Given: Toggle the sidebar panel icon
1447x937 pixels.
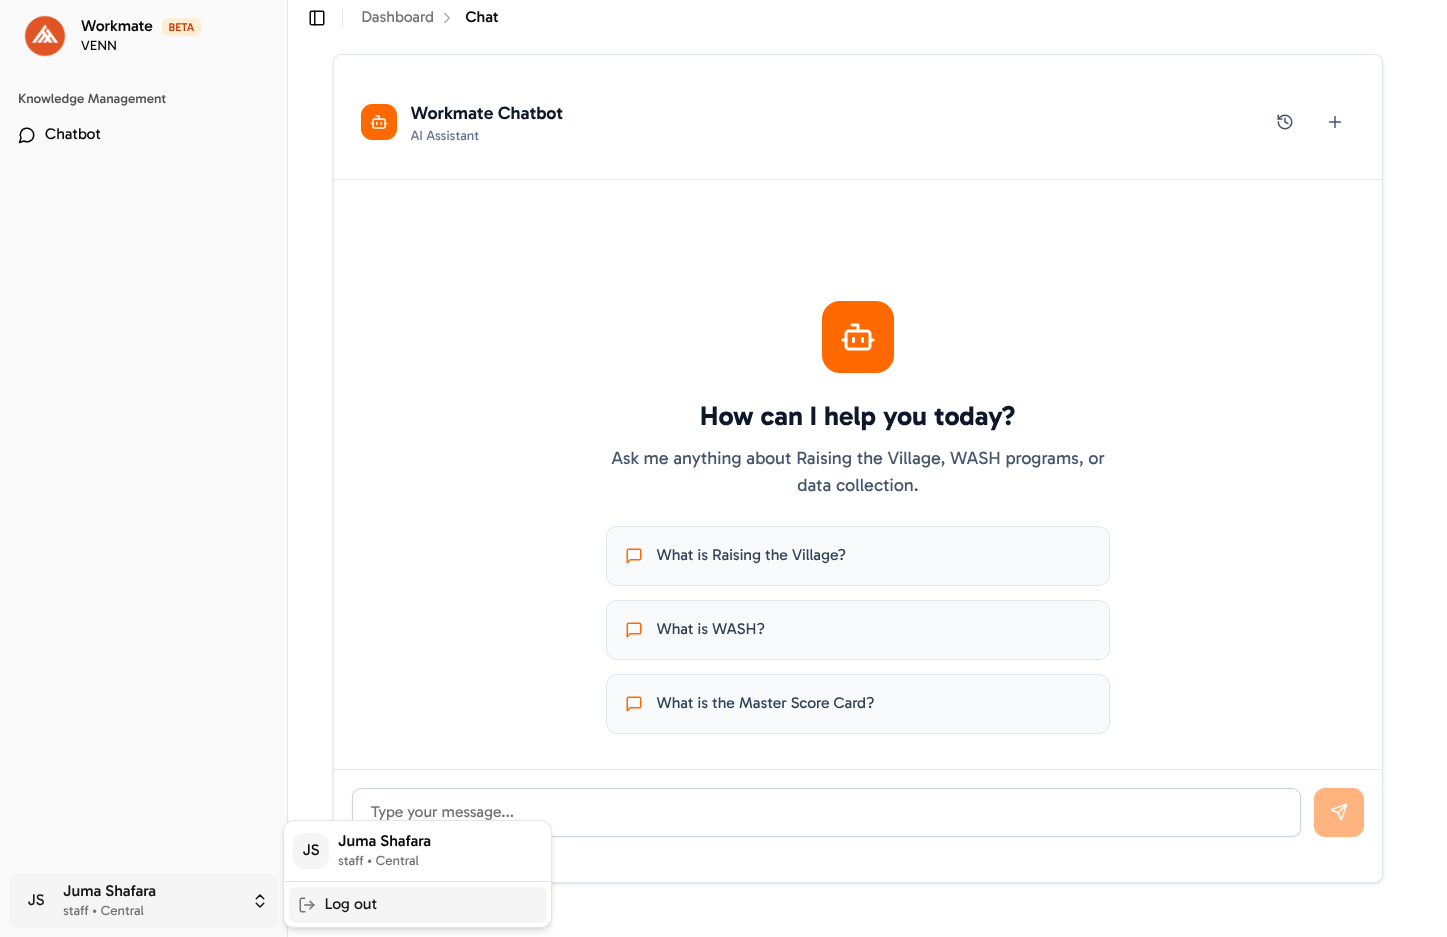Looking at the screenshot, I should tap(317, 18).
